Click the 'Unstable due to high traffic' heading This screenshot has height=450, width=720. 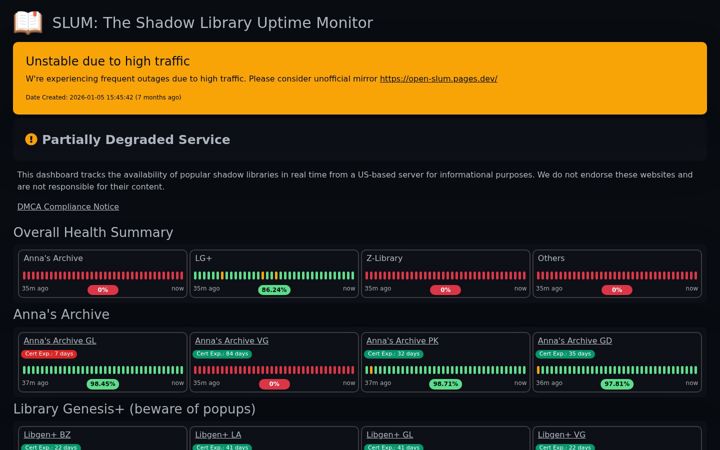click(107, 61)
